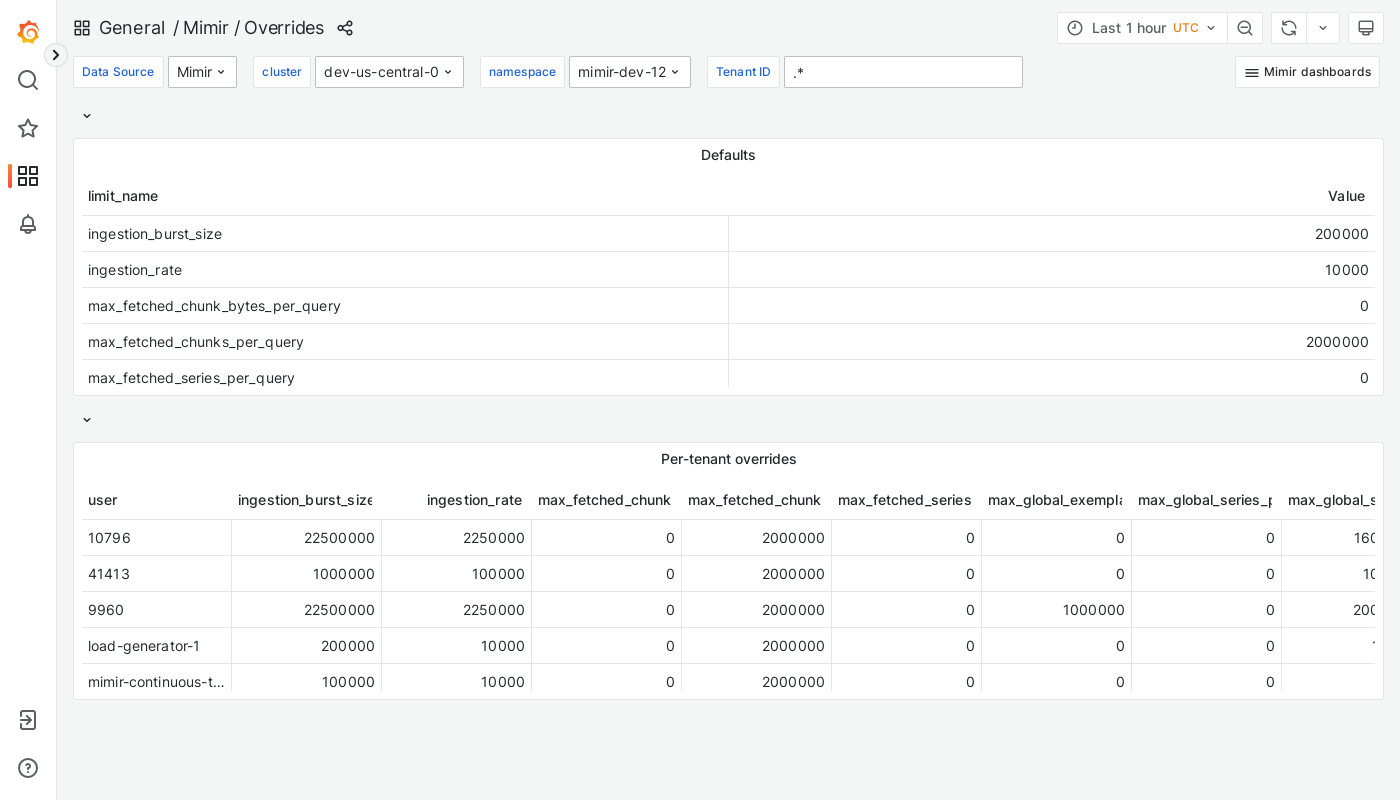The height and width of the screenshot is (800, 1400).
Task: Collapse the Per-tenant overrides row
Action: point(87,420)
